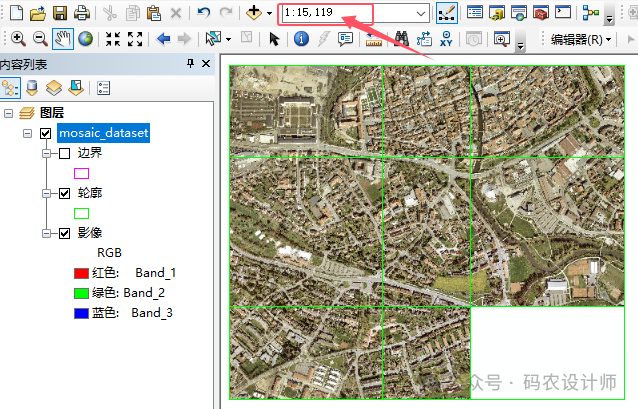Image resolution: width=638 pixels, height=409 pixels.
Task: Toggle the 影像 layer checkbox
Action: click(64, 233)
